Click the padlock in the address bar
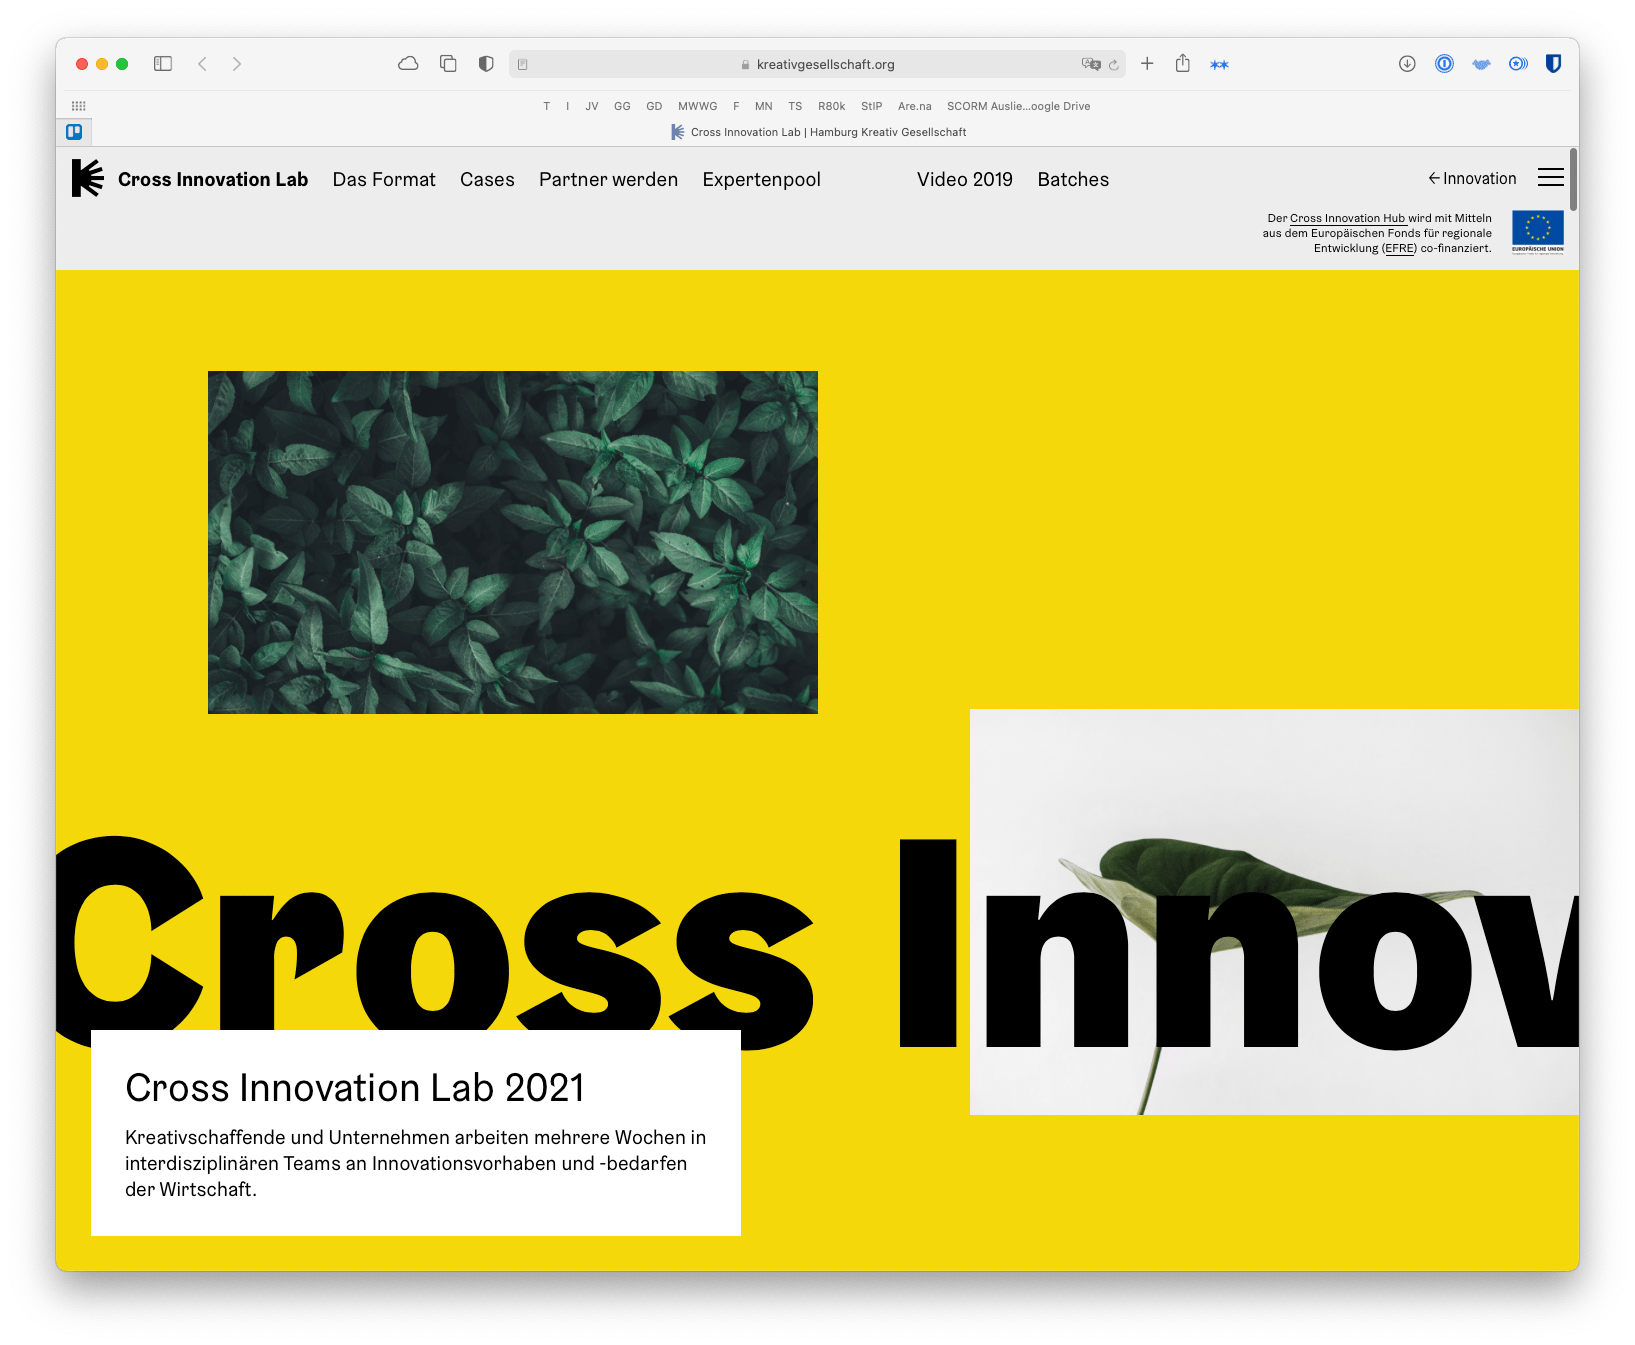Viewport: 1635px width, 1345px height. coord(745,64)
